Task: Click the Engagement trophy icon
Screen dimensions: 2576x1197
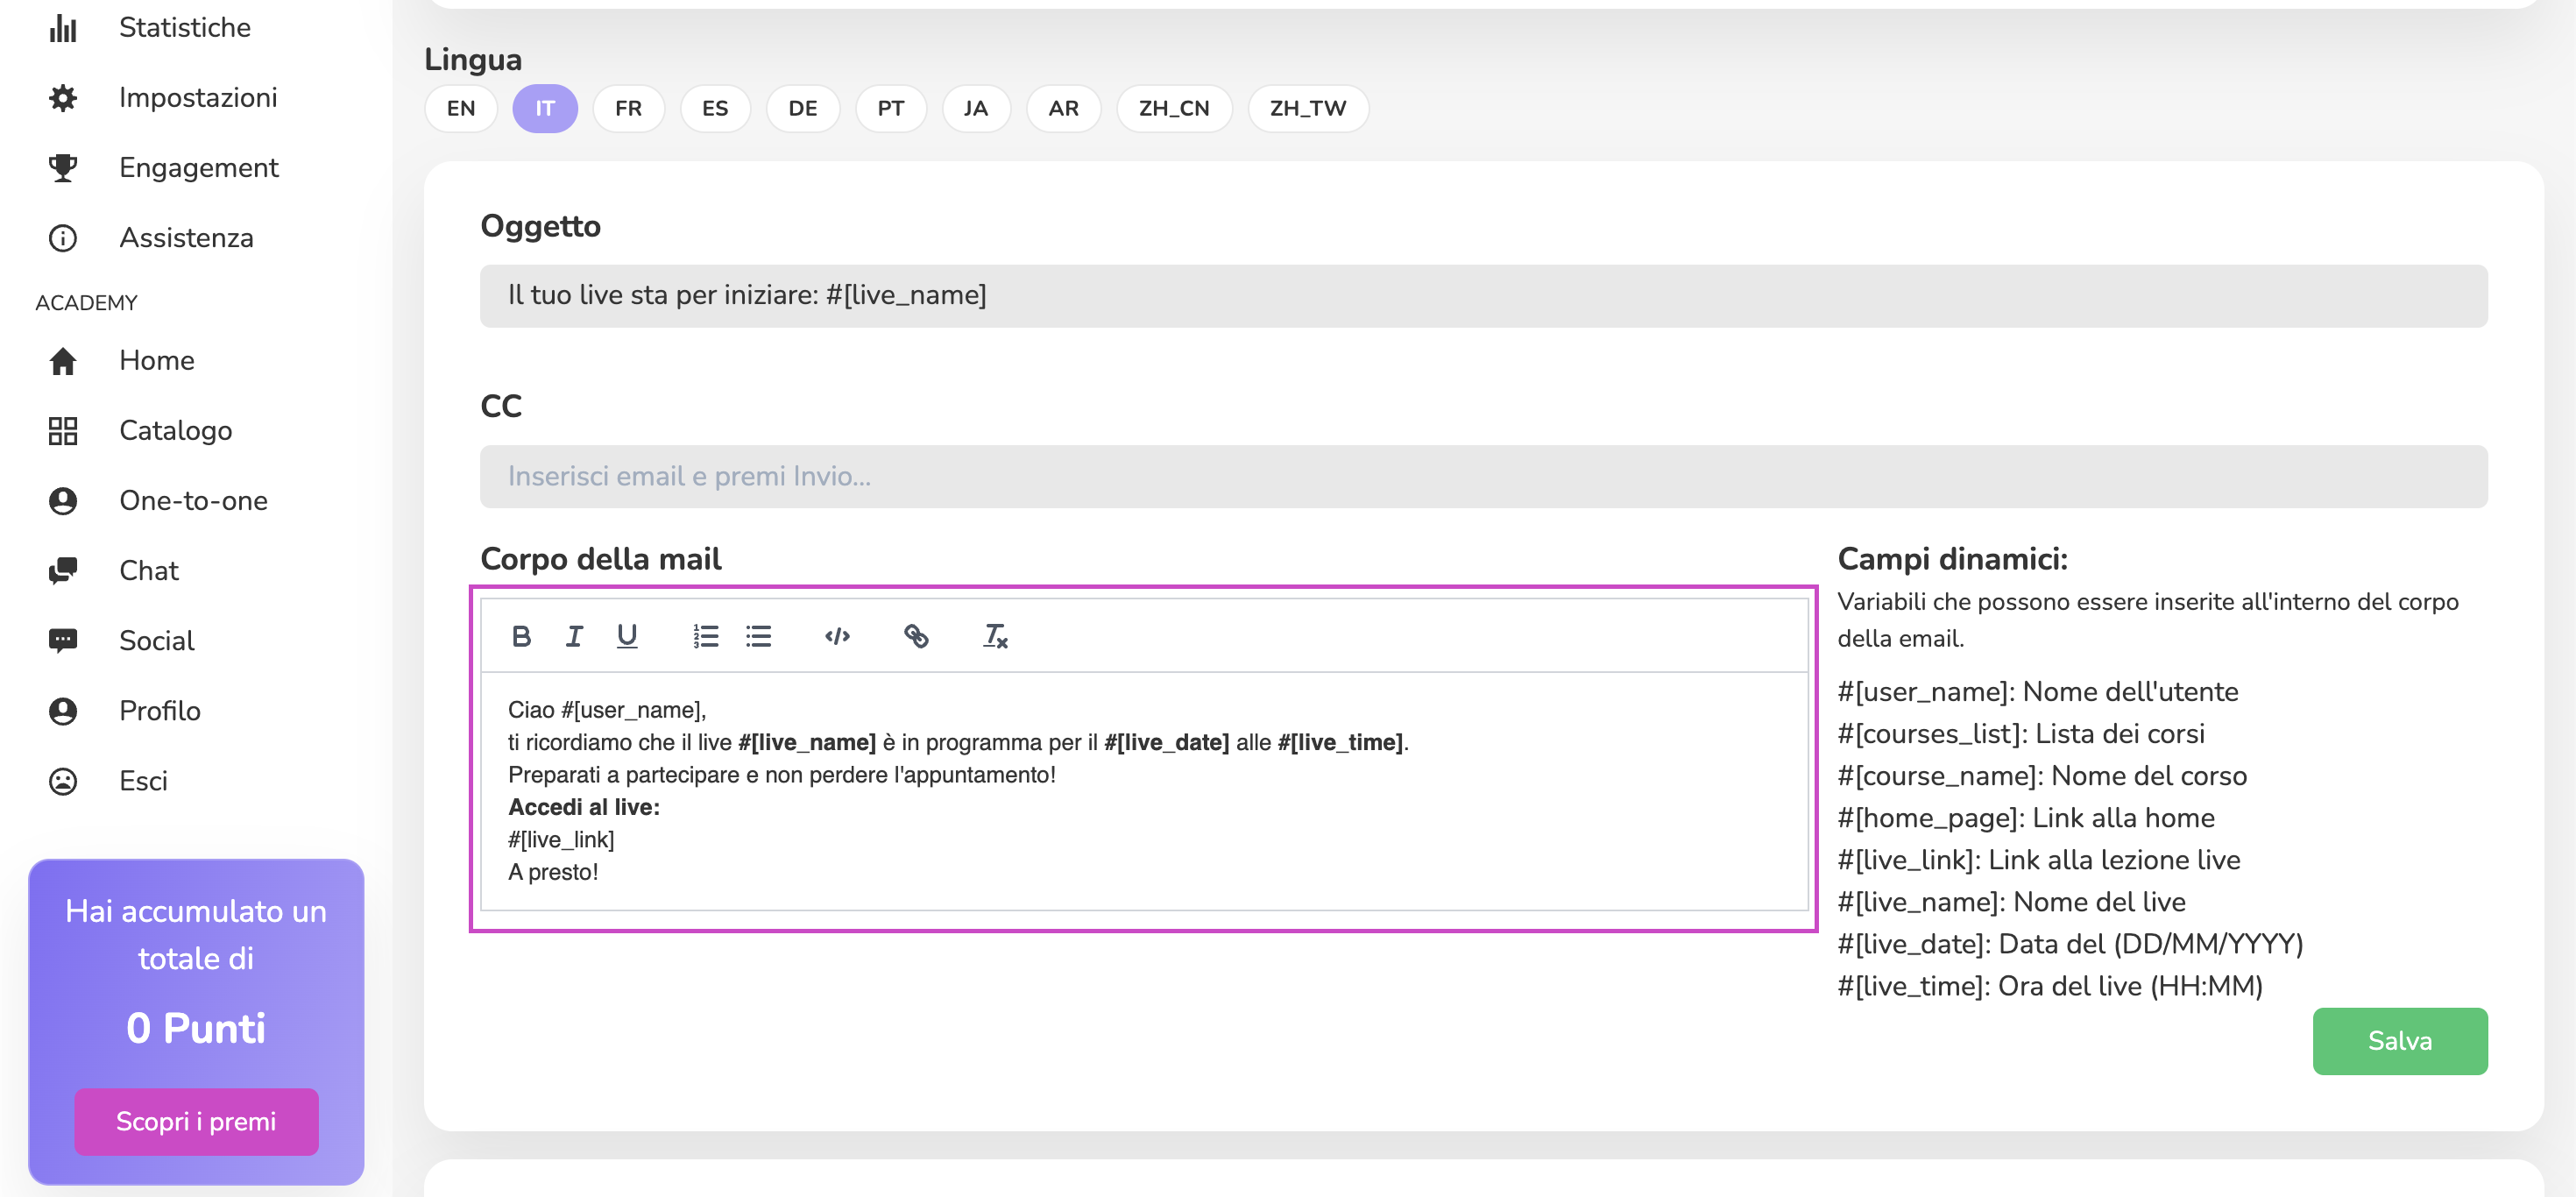Action: click(63, 168)
